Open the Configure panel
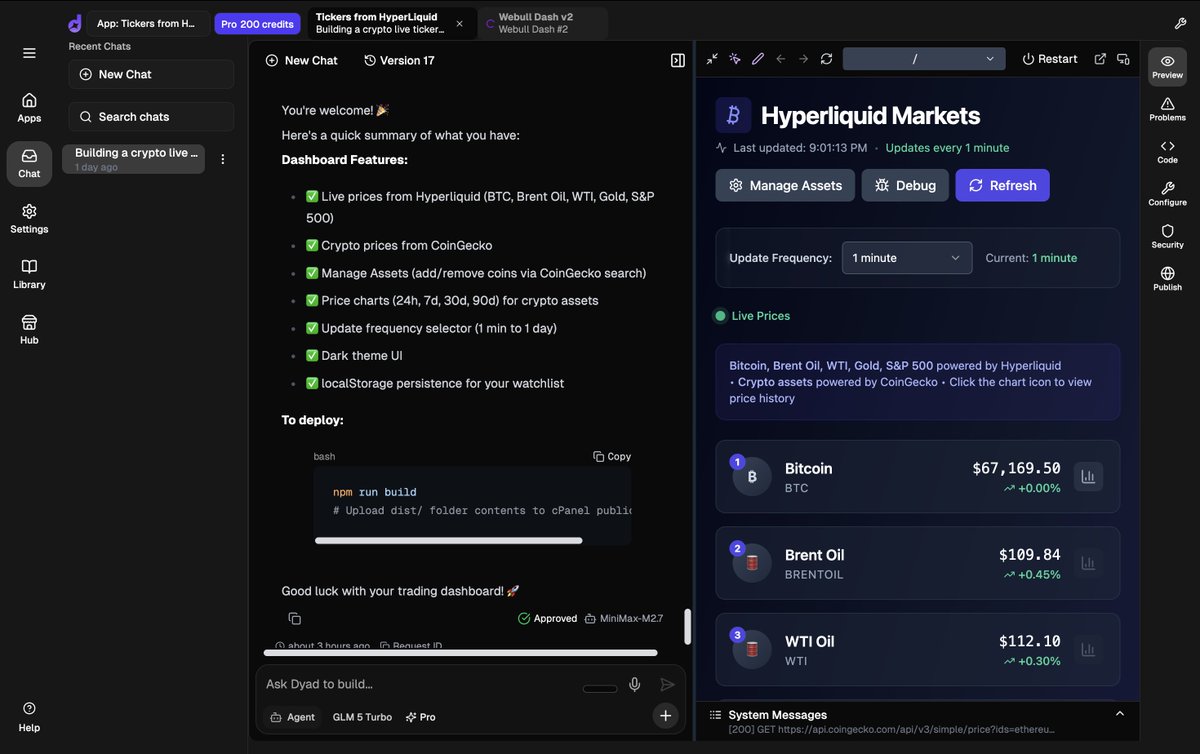Image resolution: width=1200 pixels, height=754 pixels. click(x=1167, y=194)
